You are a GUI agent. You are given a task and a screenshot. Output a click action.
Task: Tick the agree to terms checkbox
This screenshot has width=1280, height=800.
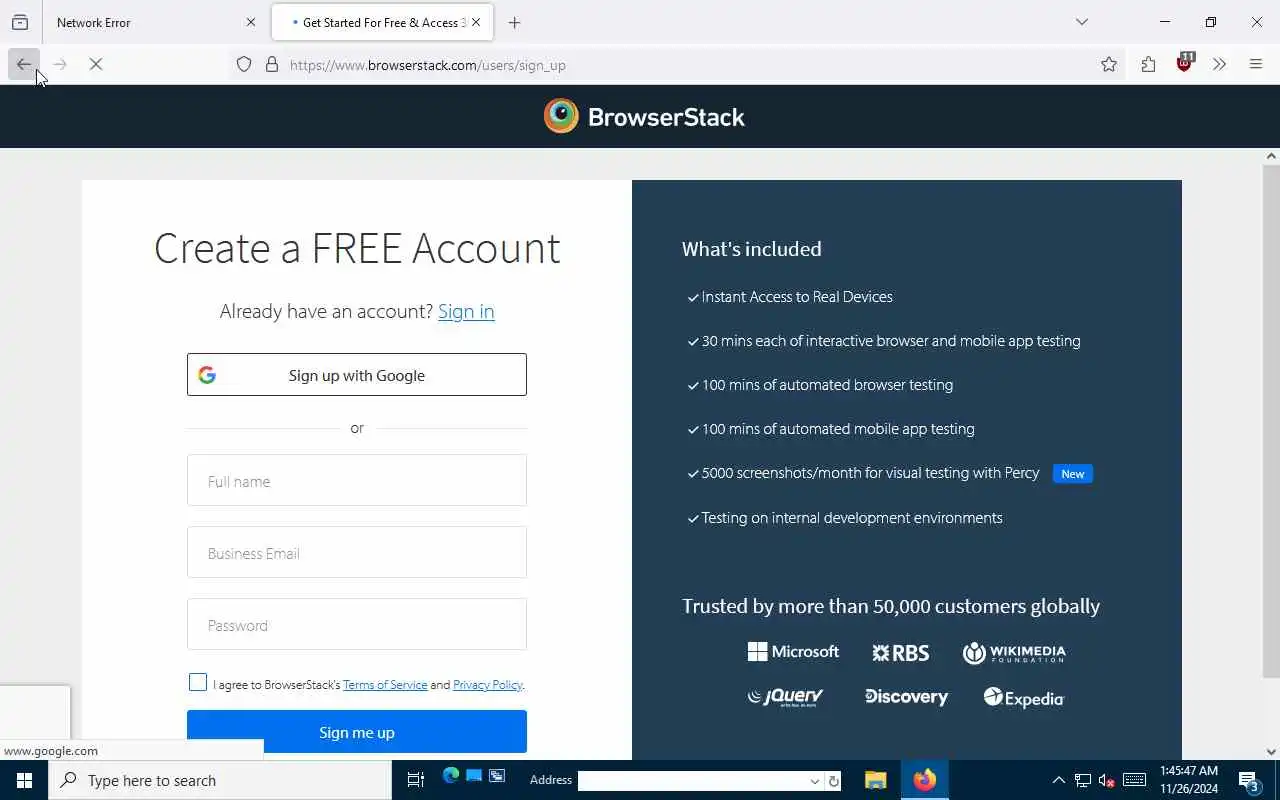coord(198,683)
